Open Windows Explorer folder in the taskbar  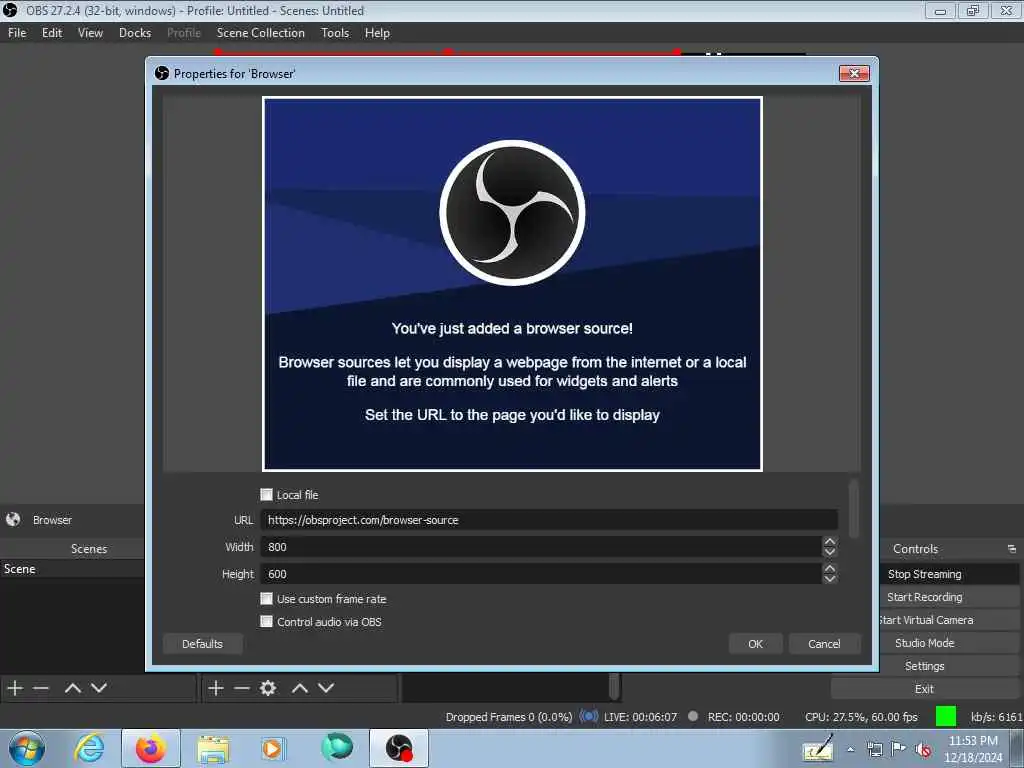tap(213, 749)
